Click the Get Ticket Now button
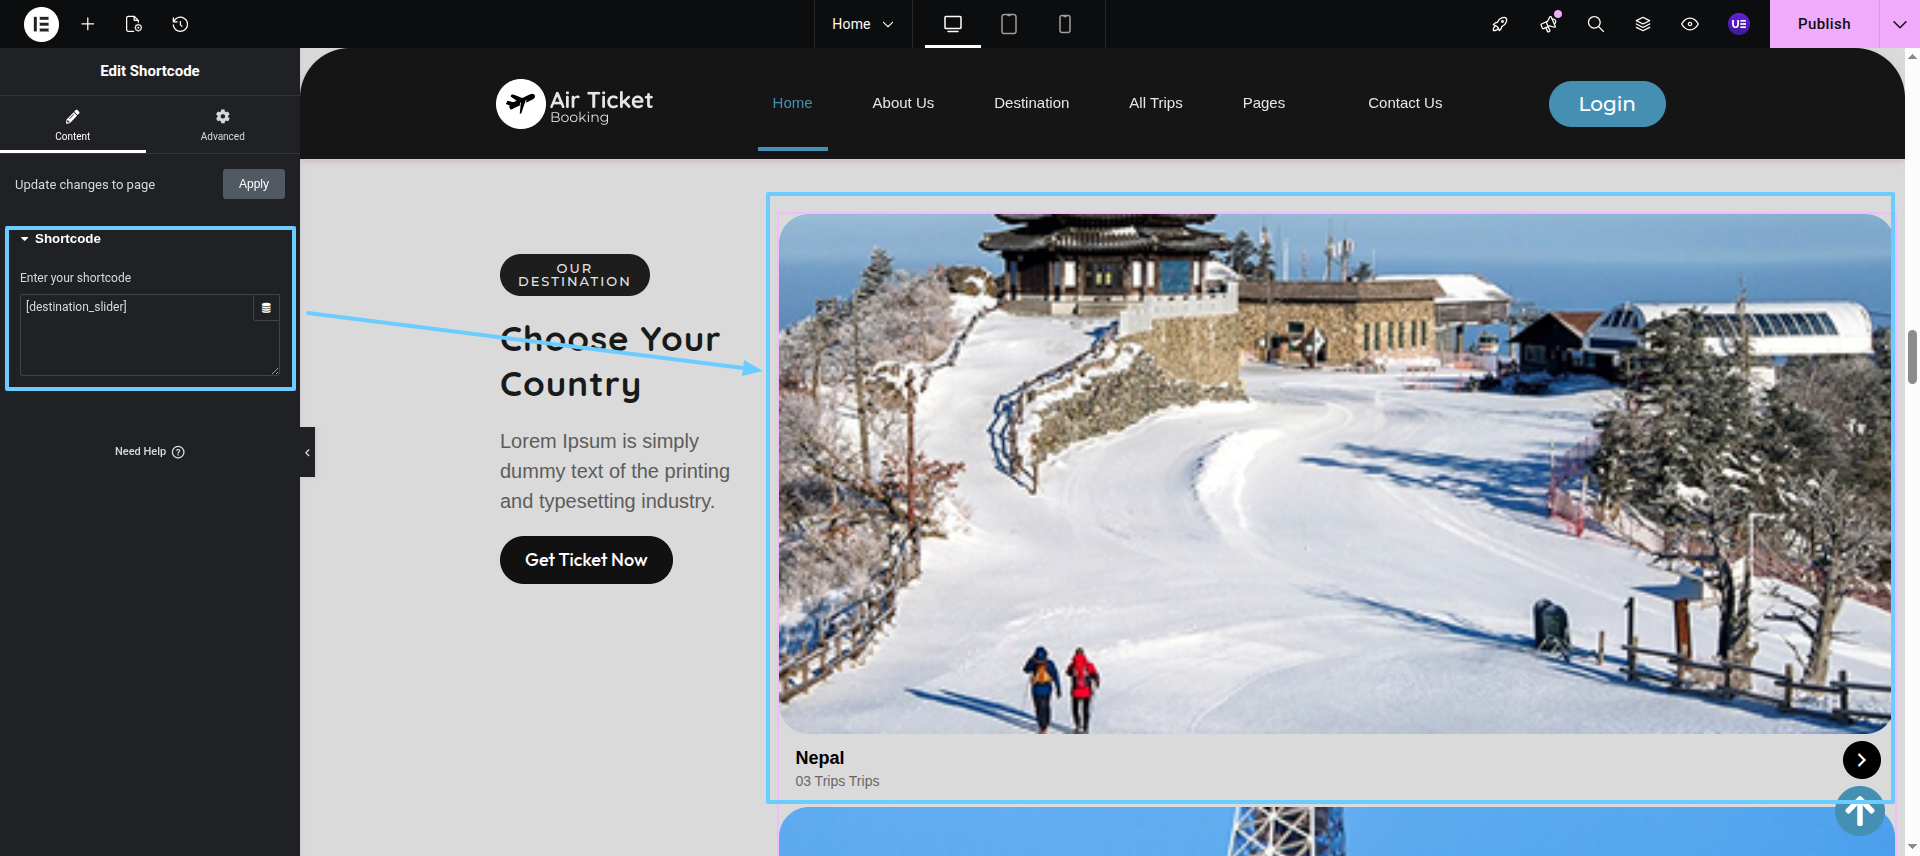Viewport: 1920px width, 856px height. (586, 560)
